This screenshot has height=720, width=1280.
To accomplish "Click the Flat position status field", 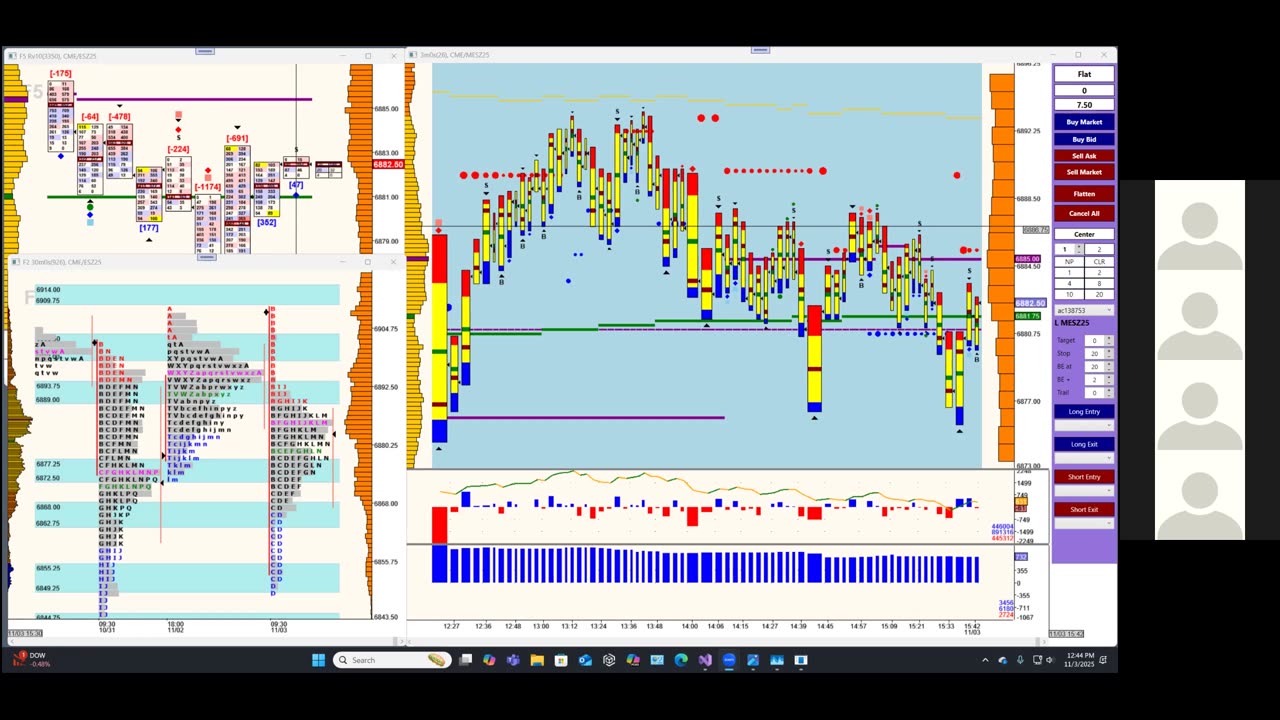I will [1084, 74].
